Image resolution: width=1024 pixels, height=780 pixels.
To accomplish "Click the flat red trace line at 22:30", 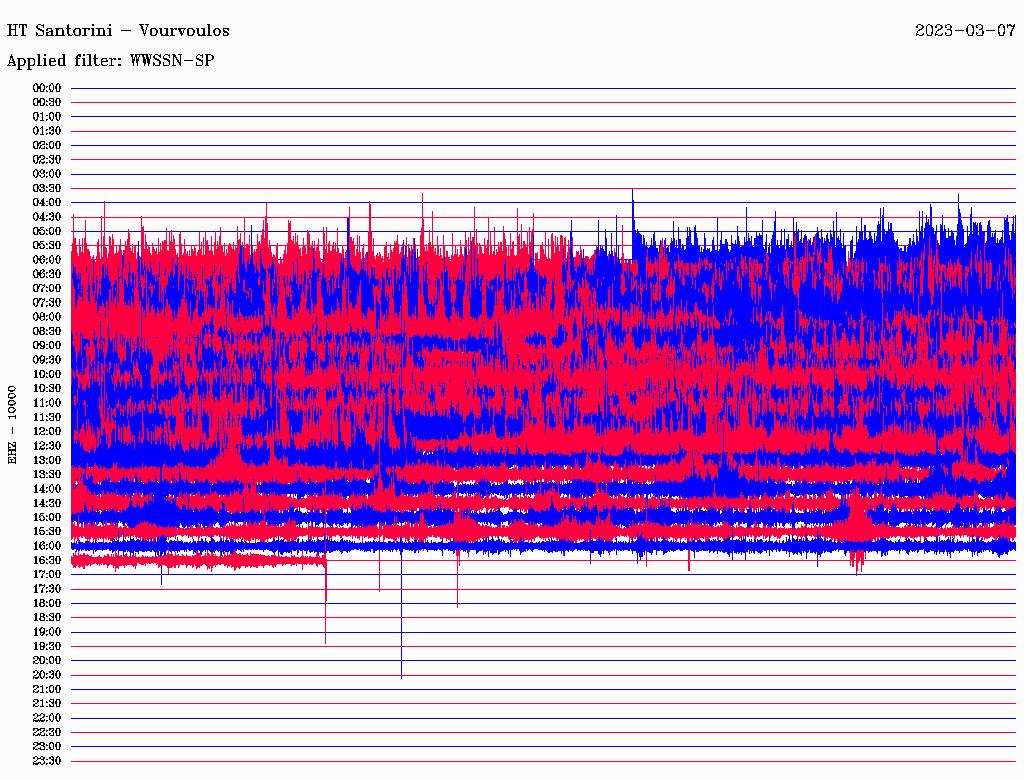I will tap(540, 732).
